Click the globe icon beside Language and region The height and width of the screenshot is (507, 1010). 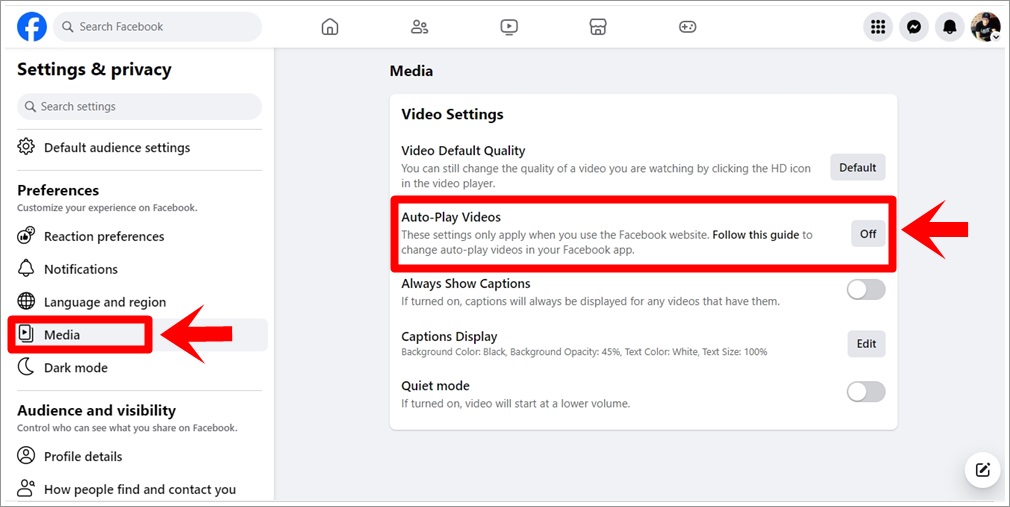26,301
